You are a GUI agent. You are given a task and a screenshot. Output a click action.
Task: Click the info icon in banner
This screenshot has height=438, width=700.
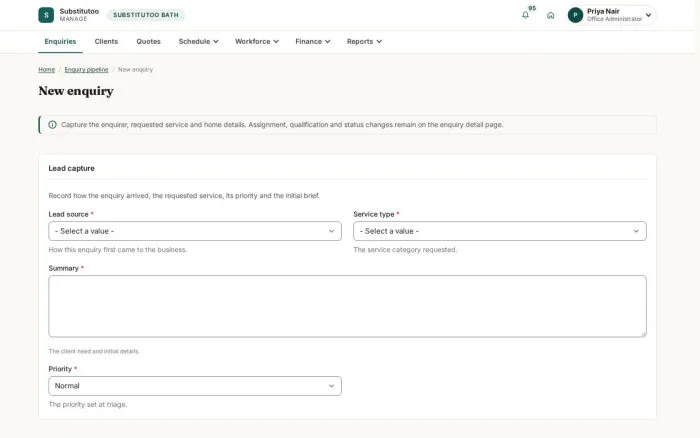[52, 125]
